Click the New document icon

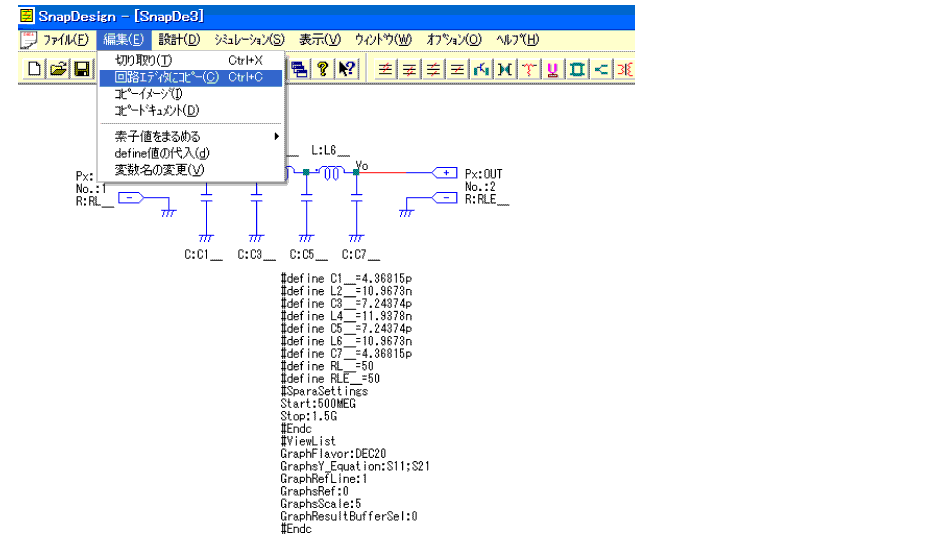click(x=35, y=69)
